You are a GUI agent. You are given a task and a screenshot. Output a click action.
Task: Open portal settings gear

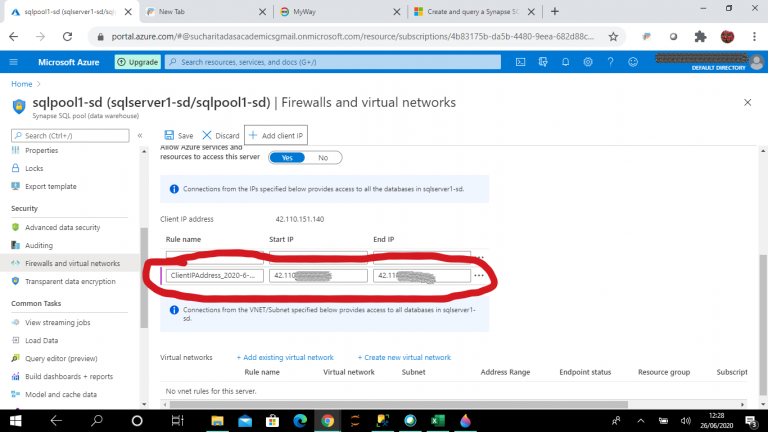tap(588, 62)
